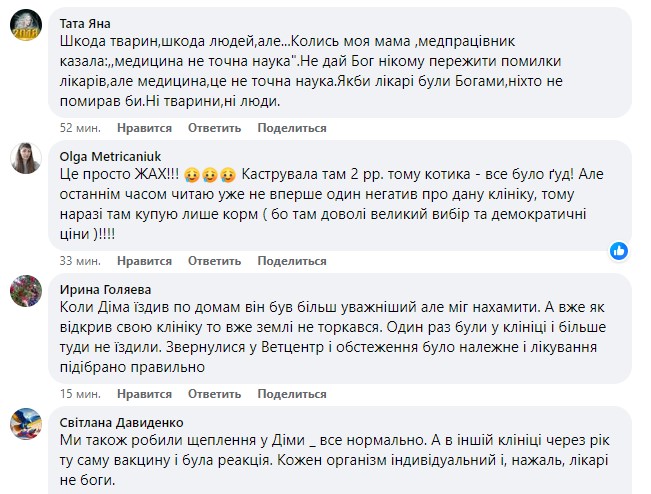Reply to Olga Metricaniuk's comment
Viewport: 651px width, 494px height.
coord(214,261)
